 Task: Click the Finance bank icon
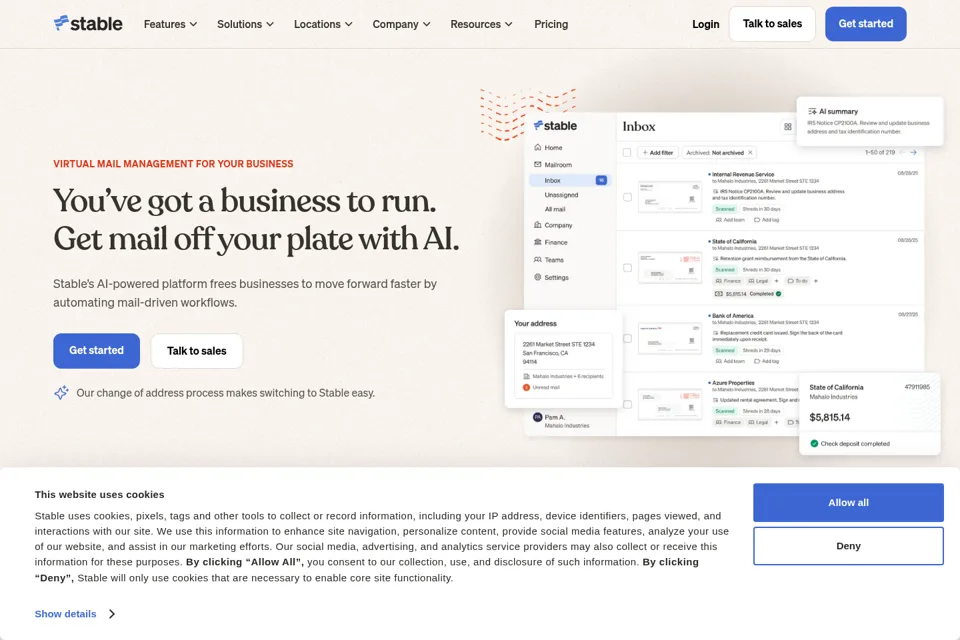(538, 242)
